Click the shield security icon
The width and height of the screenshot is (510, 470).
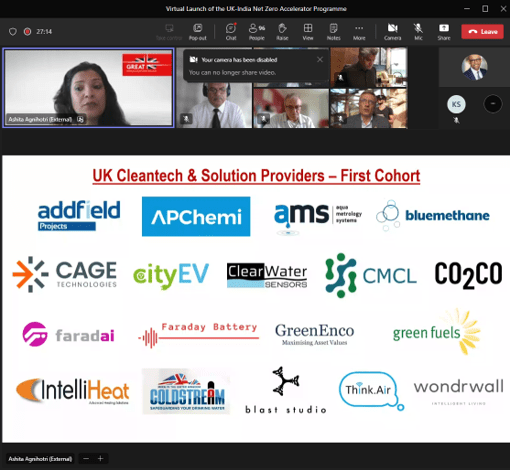13,32
